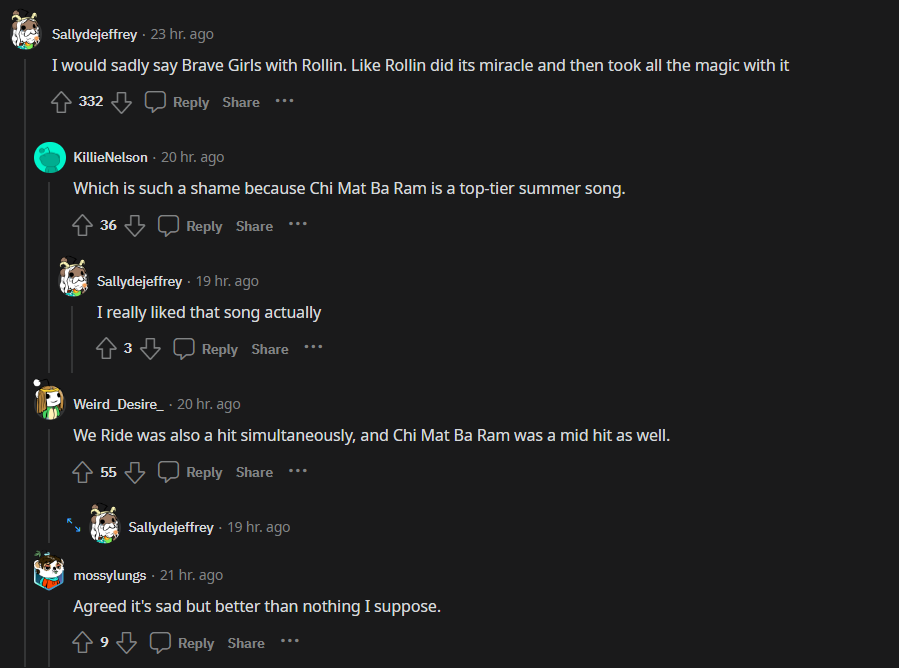Open more options on the 332-point comment
Viewport: 899px width, 668px height.
pyautogui.click(x=285, y=101)
